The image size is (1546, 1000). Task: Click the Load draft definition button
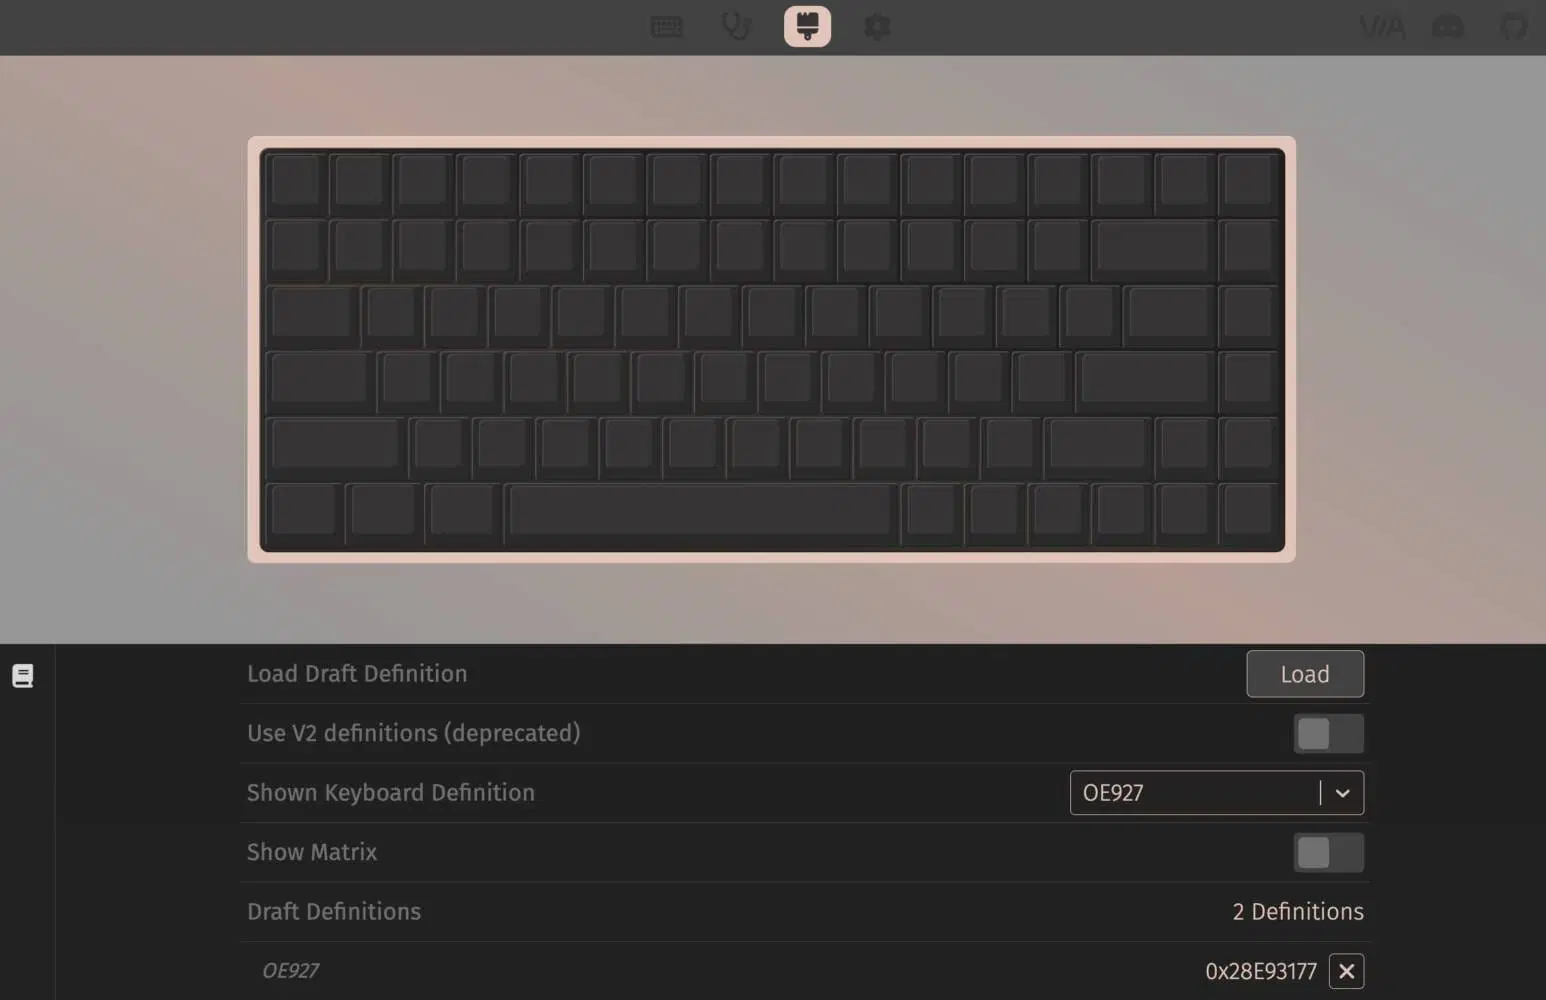1305,674
